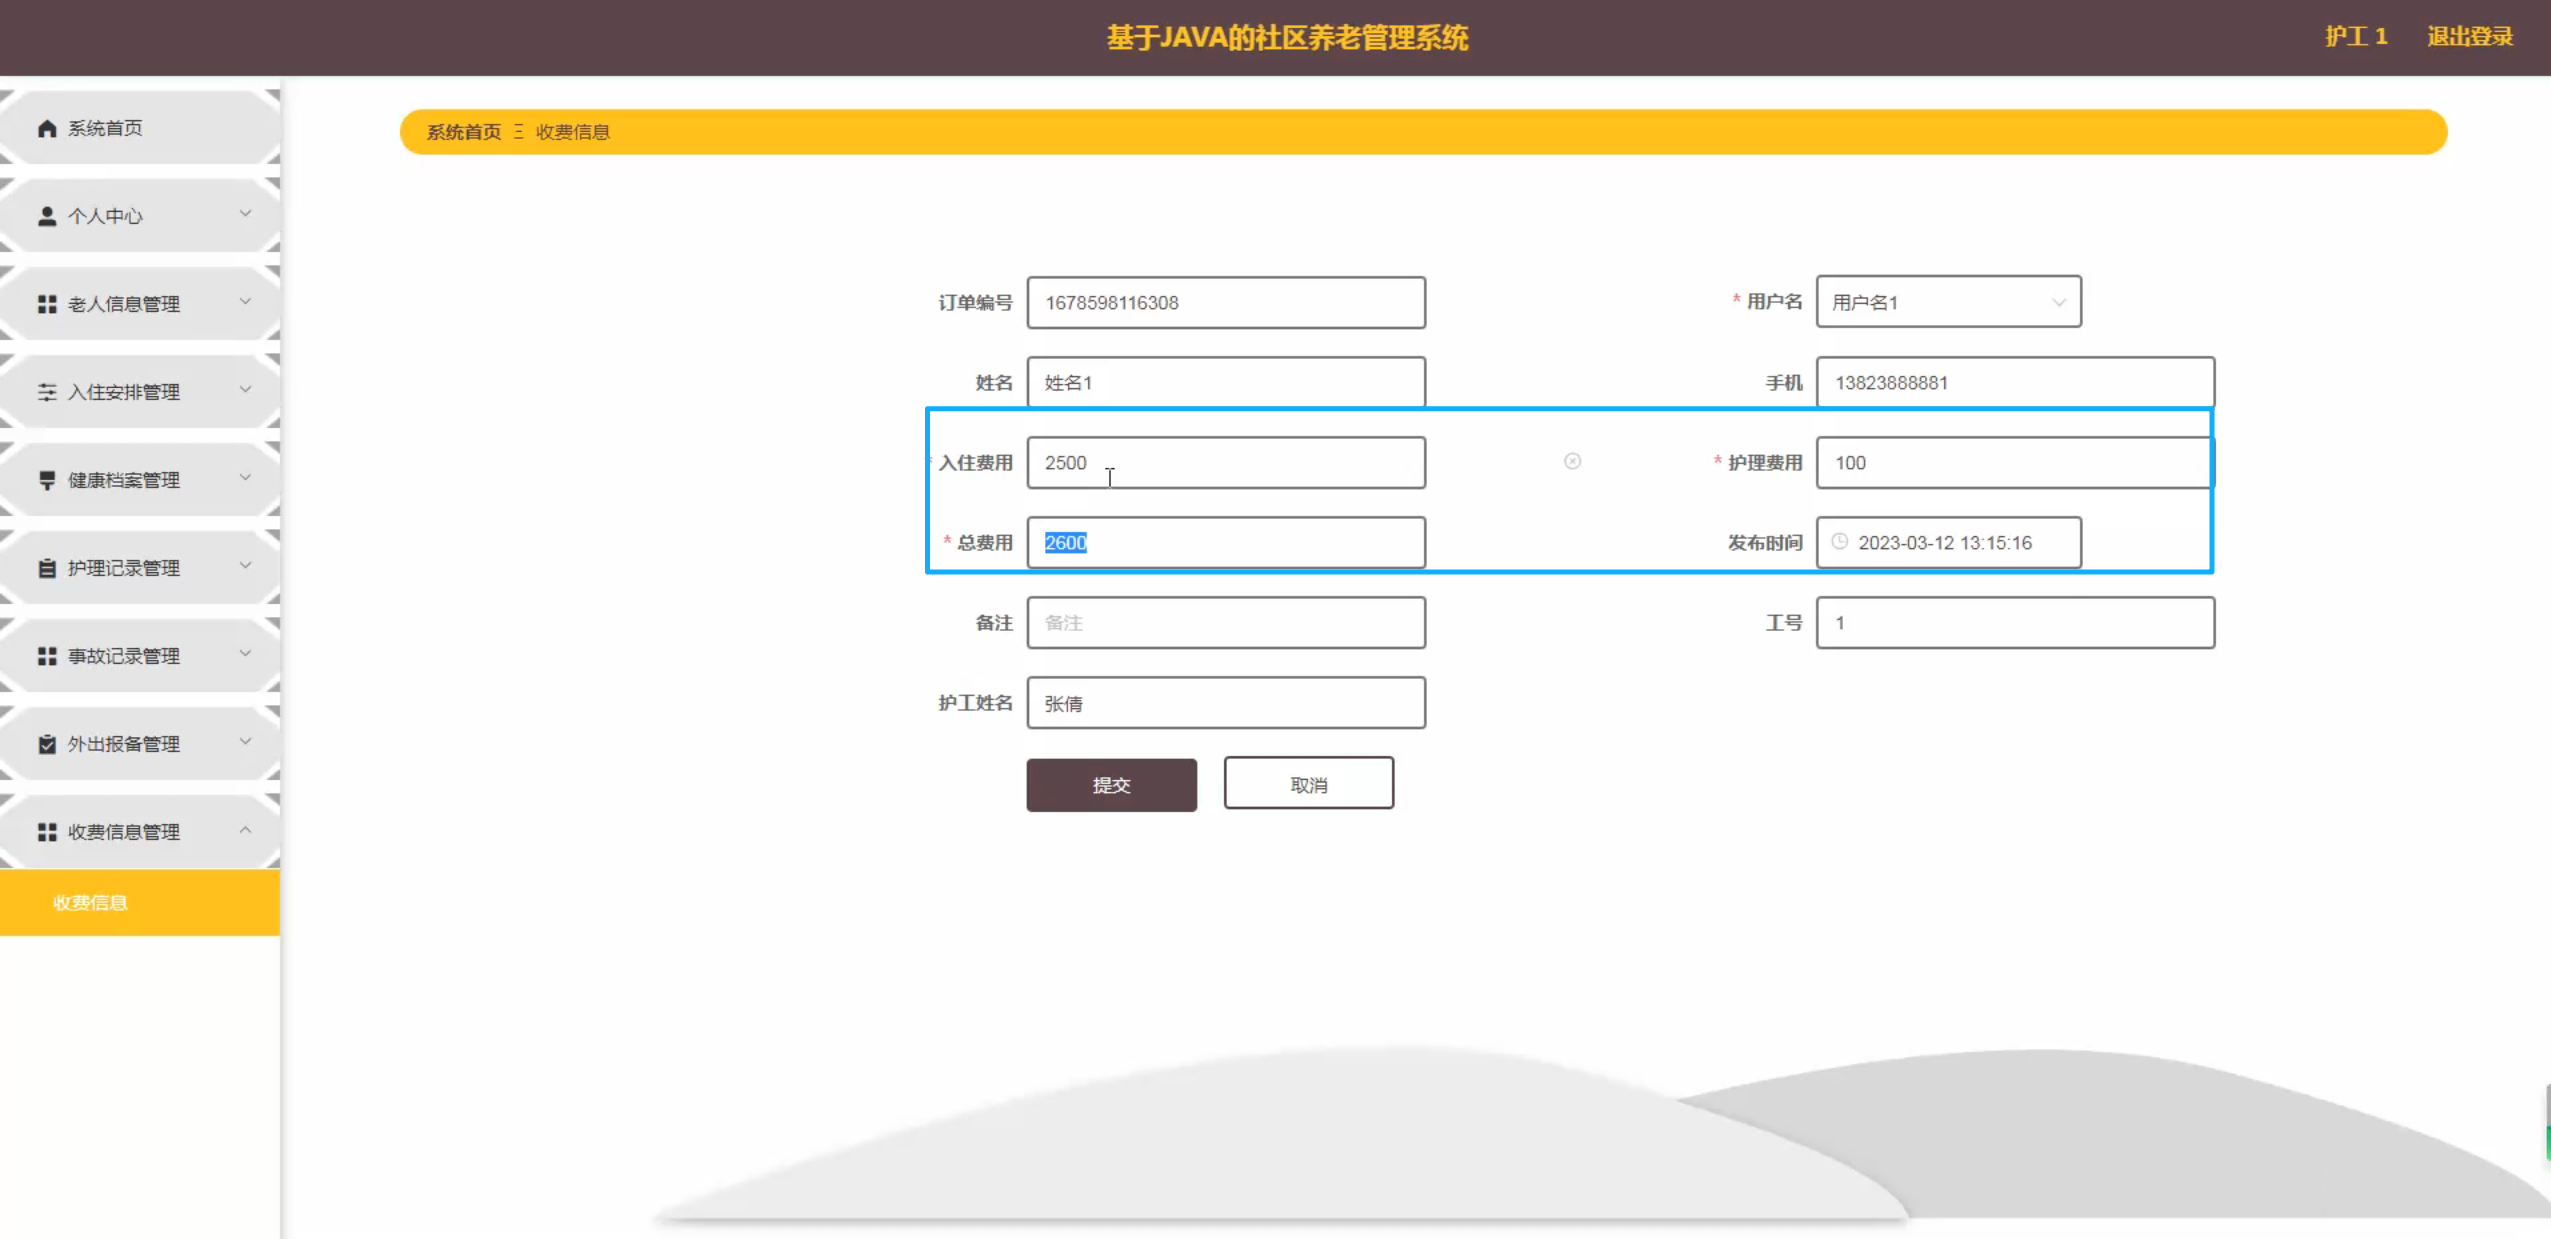Focus the 护工姓名 input field
The height and width of the screenshot is (1239, 2551).
pos(1226,703)
